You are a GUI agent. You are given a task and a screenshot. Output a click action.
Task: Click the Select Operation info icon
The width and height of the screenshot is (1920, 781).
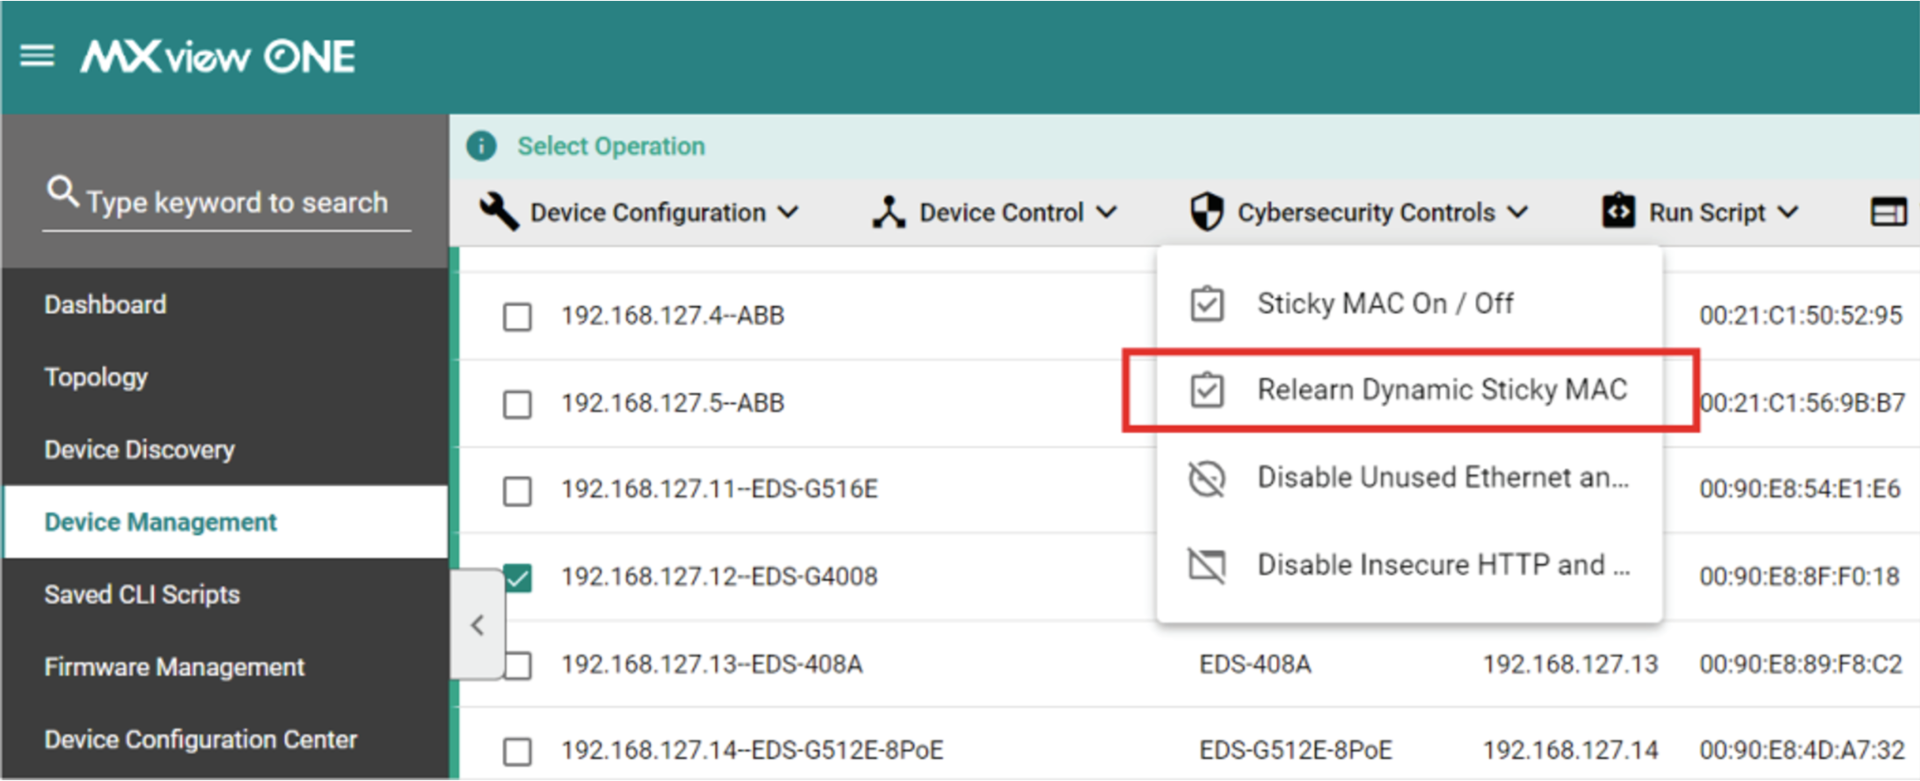[x=481, y=146]
